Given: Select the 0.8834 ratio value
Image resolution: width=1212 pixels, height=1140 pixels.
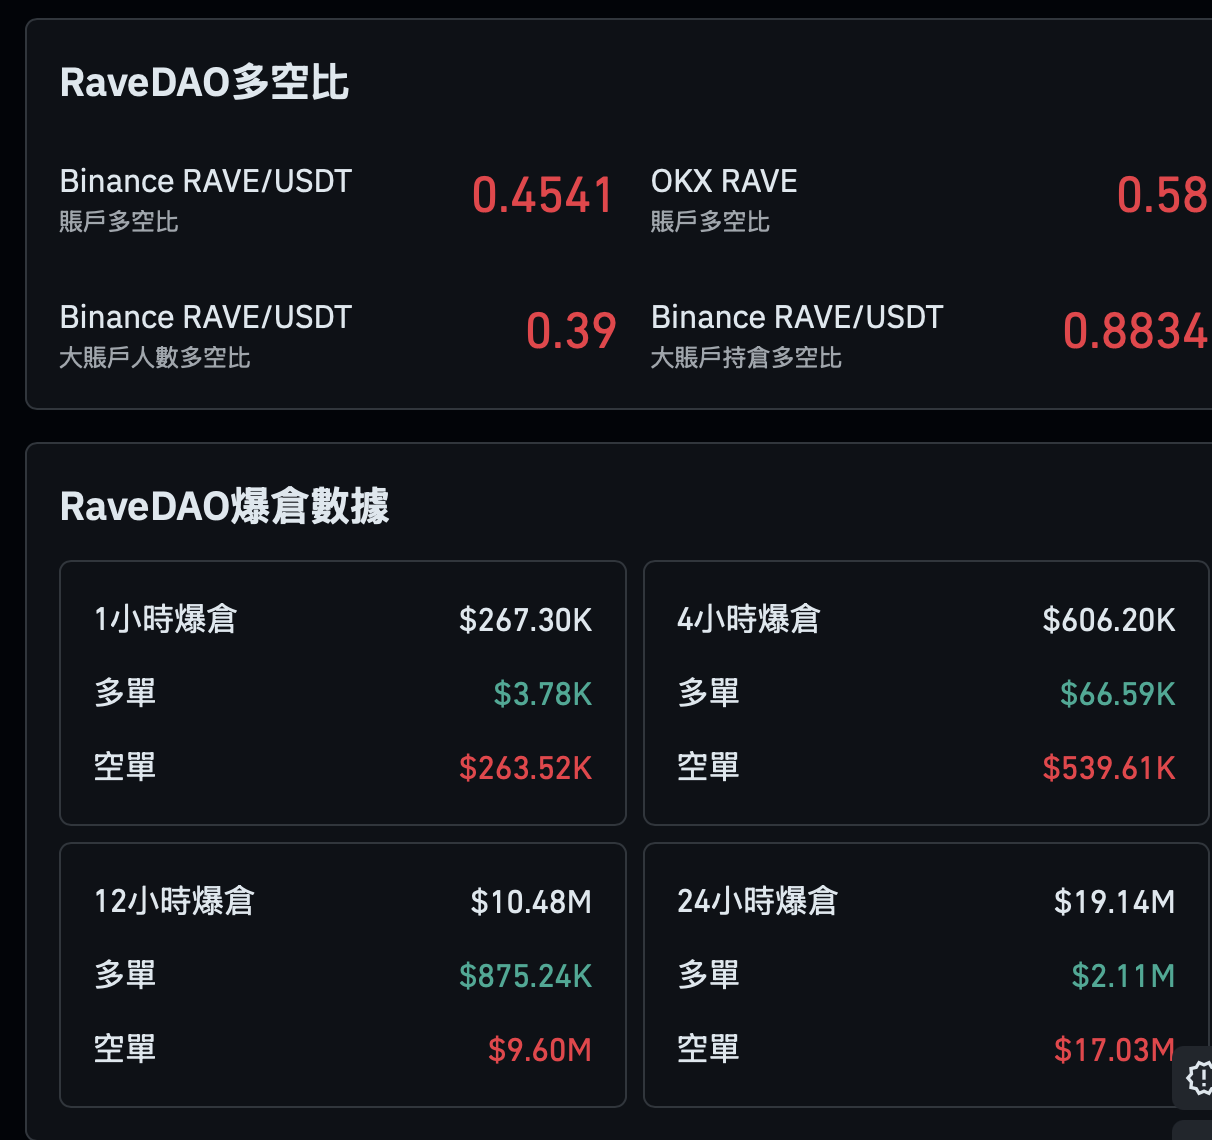Looking at the screenshot, I should coord(1135,331).
